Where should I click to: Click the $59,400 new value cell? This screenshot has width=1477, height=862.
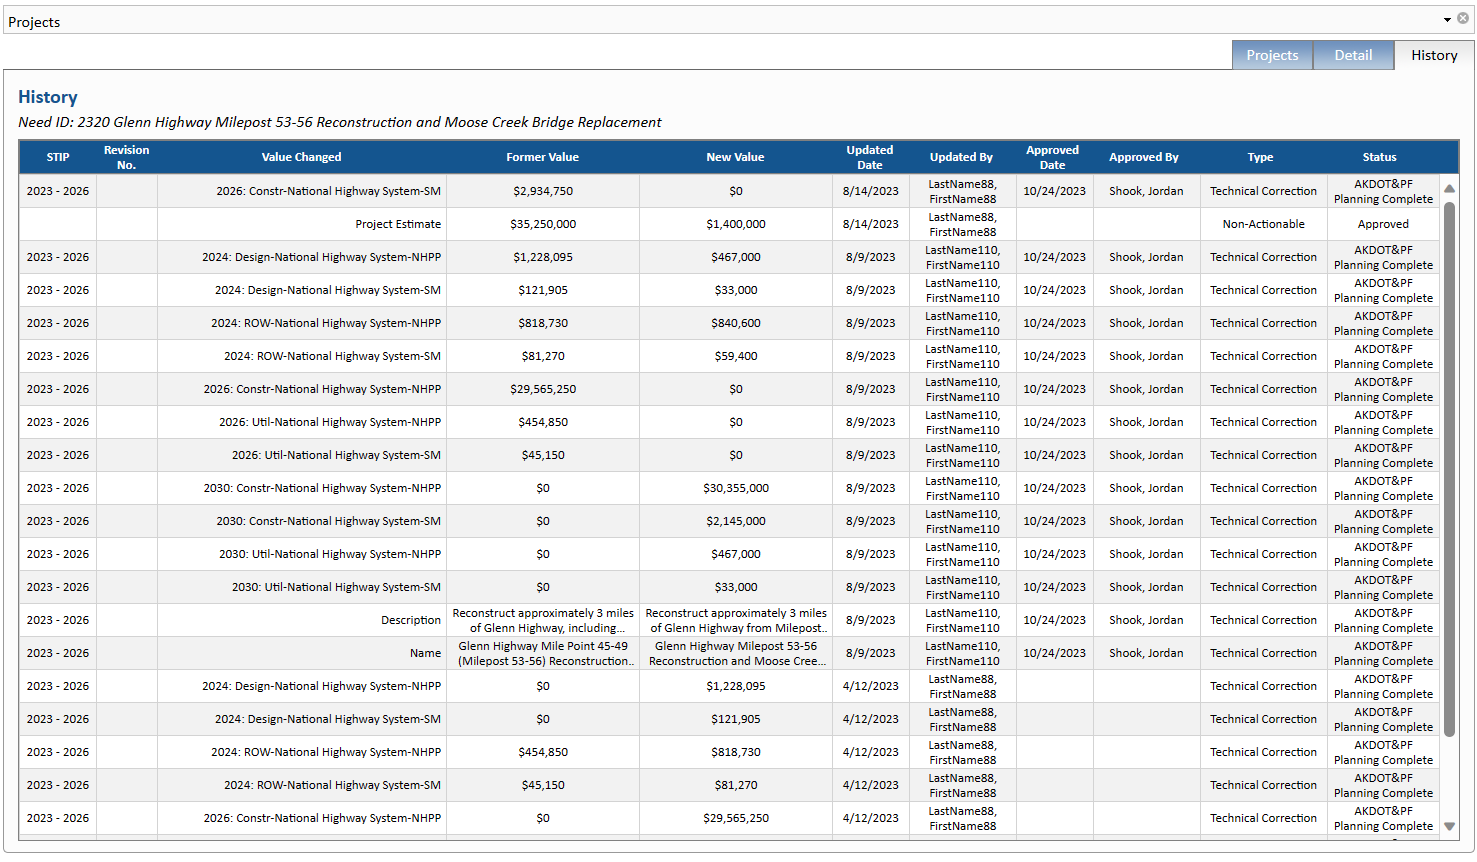click(736, 356)
